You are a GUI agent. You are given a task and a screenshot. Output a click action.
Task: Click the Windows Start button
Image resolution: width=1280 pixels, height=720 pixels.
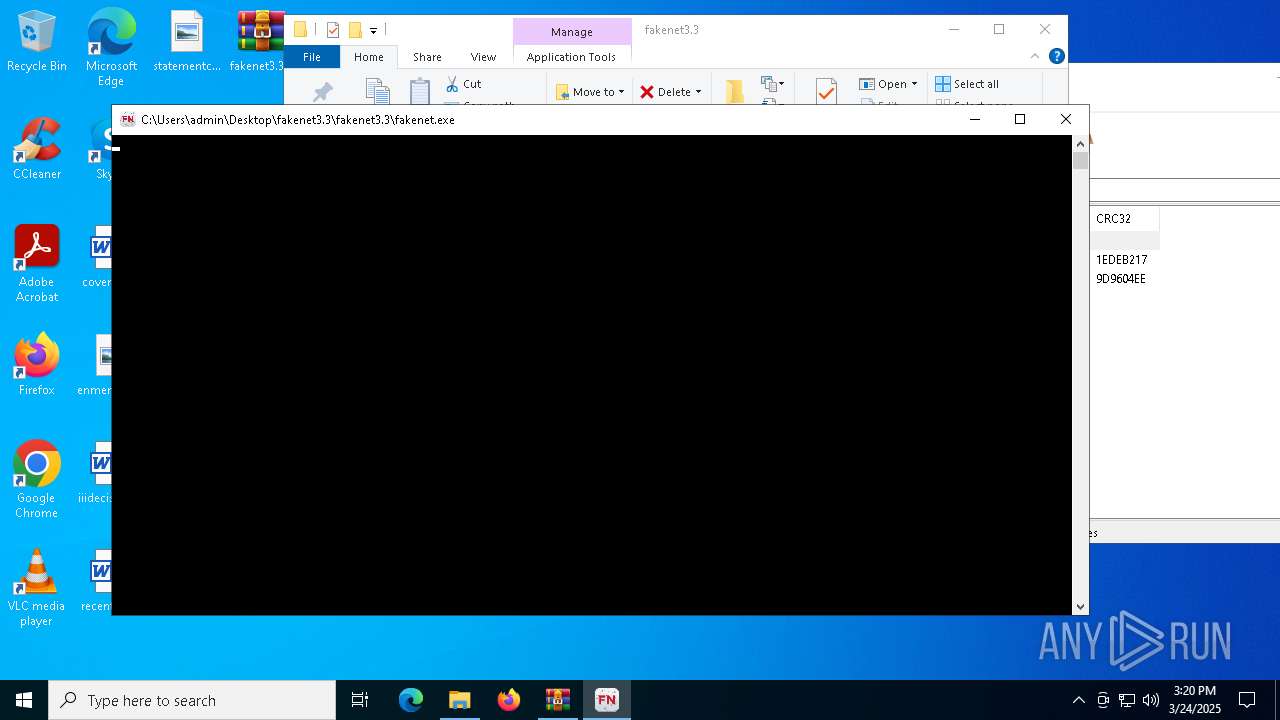coord(24,700)
